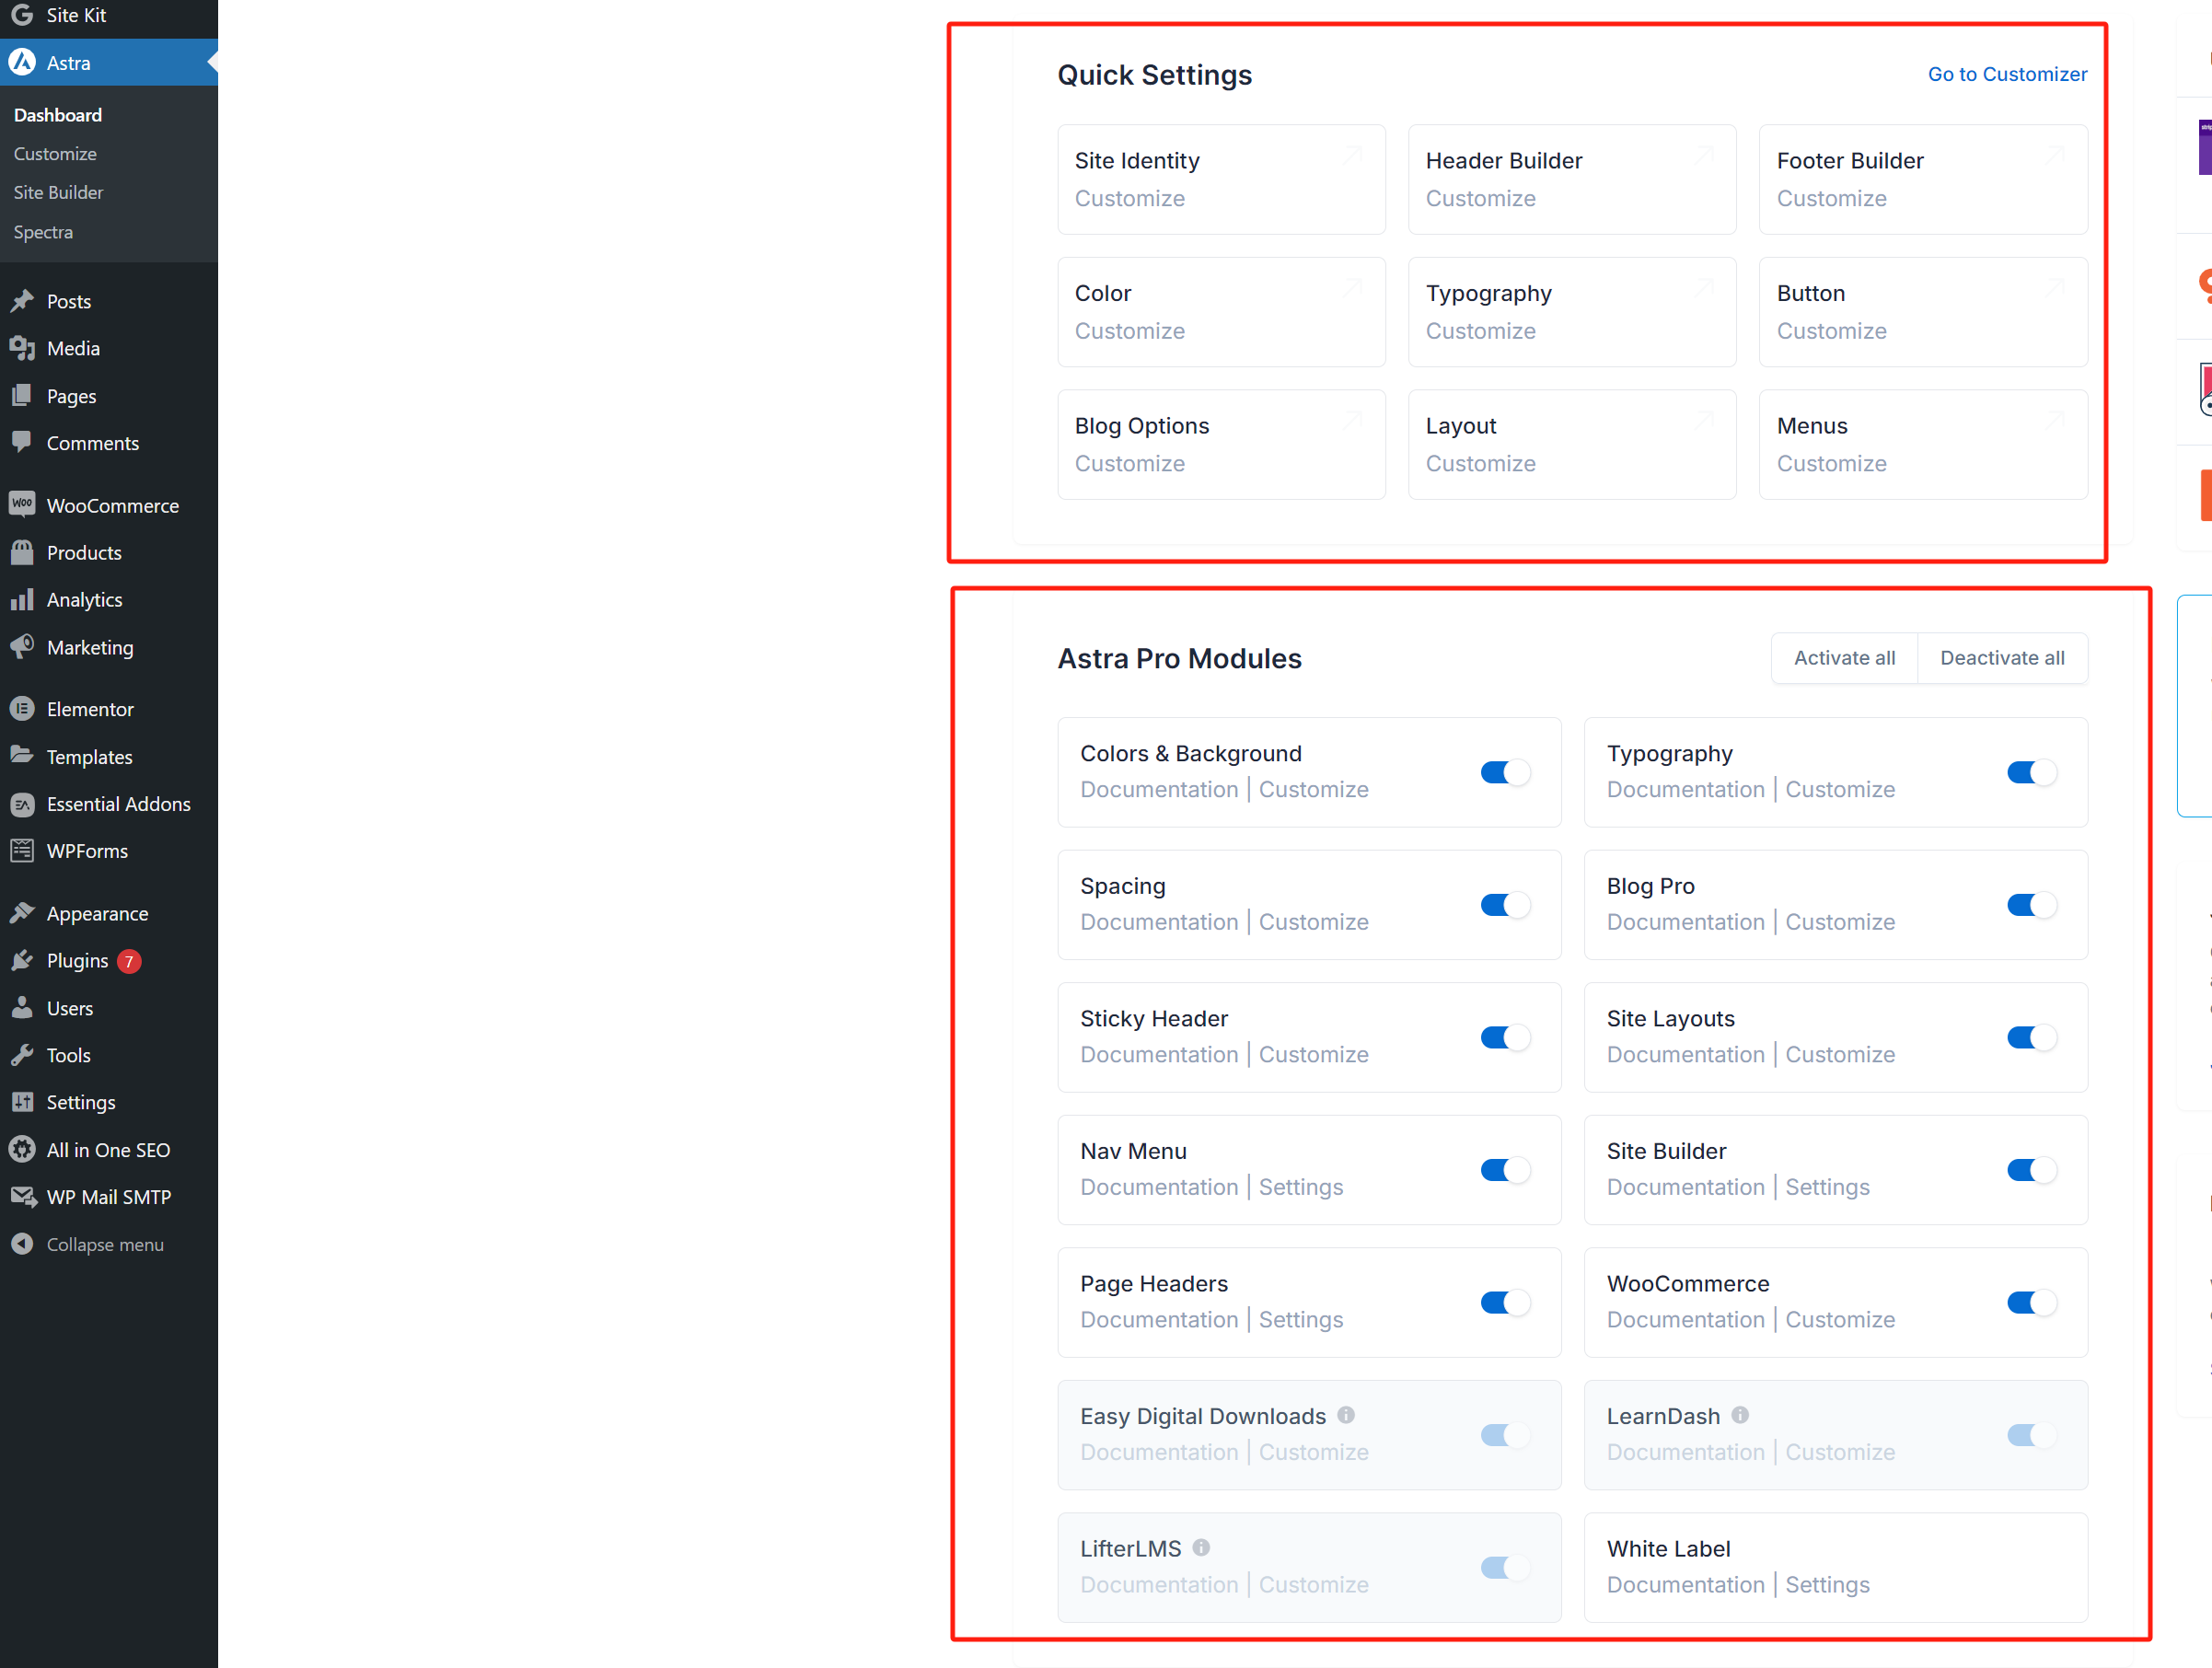Open Settings link for Nav Menu
2212x1668 pixels.
1300,1187
